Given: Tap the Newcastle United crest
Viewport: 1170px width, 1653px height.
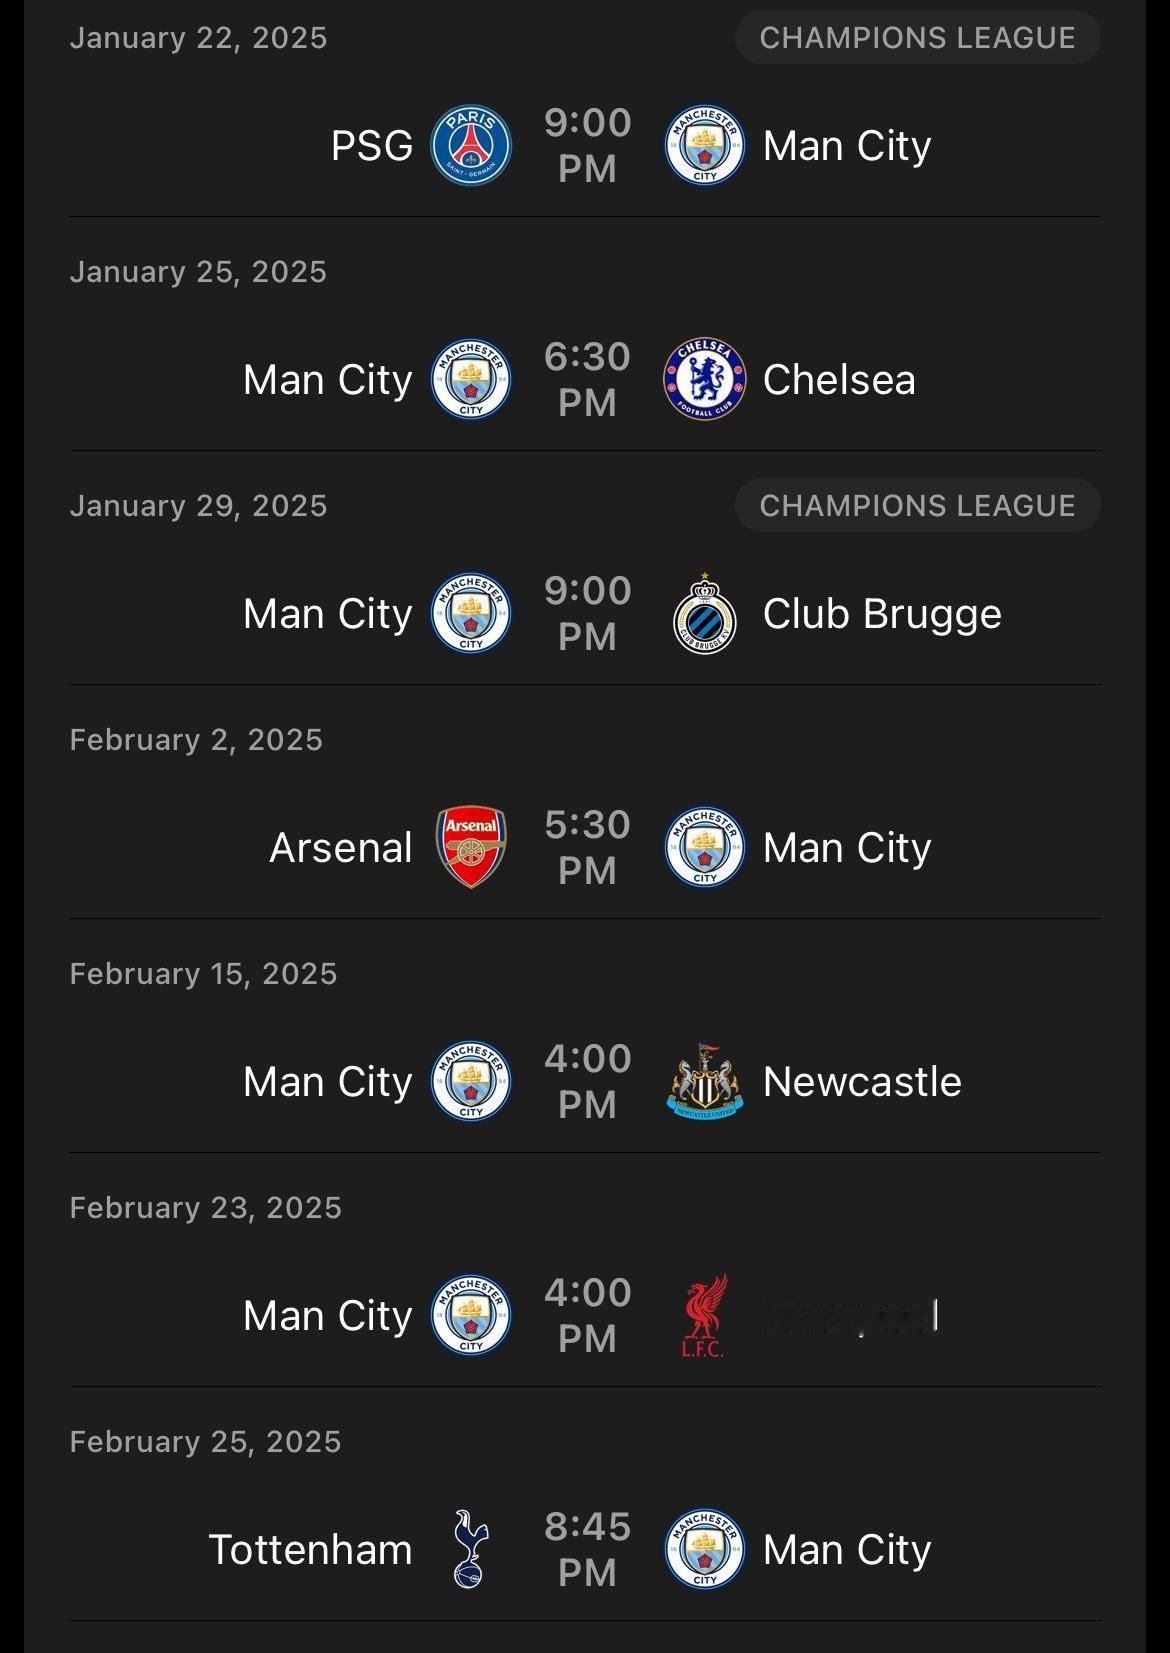Looking at the screenshot, I should (705, 1082).
